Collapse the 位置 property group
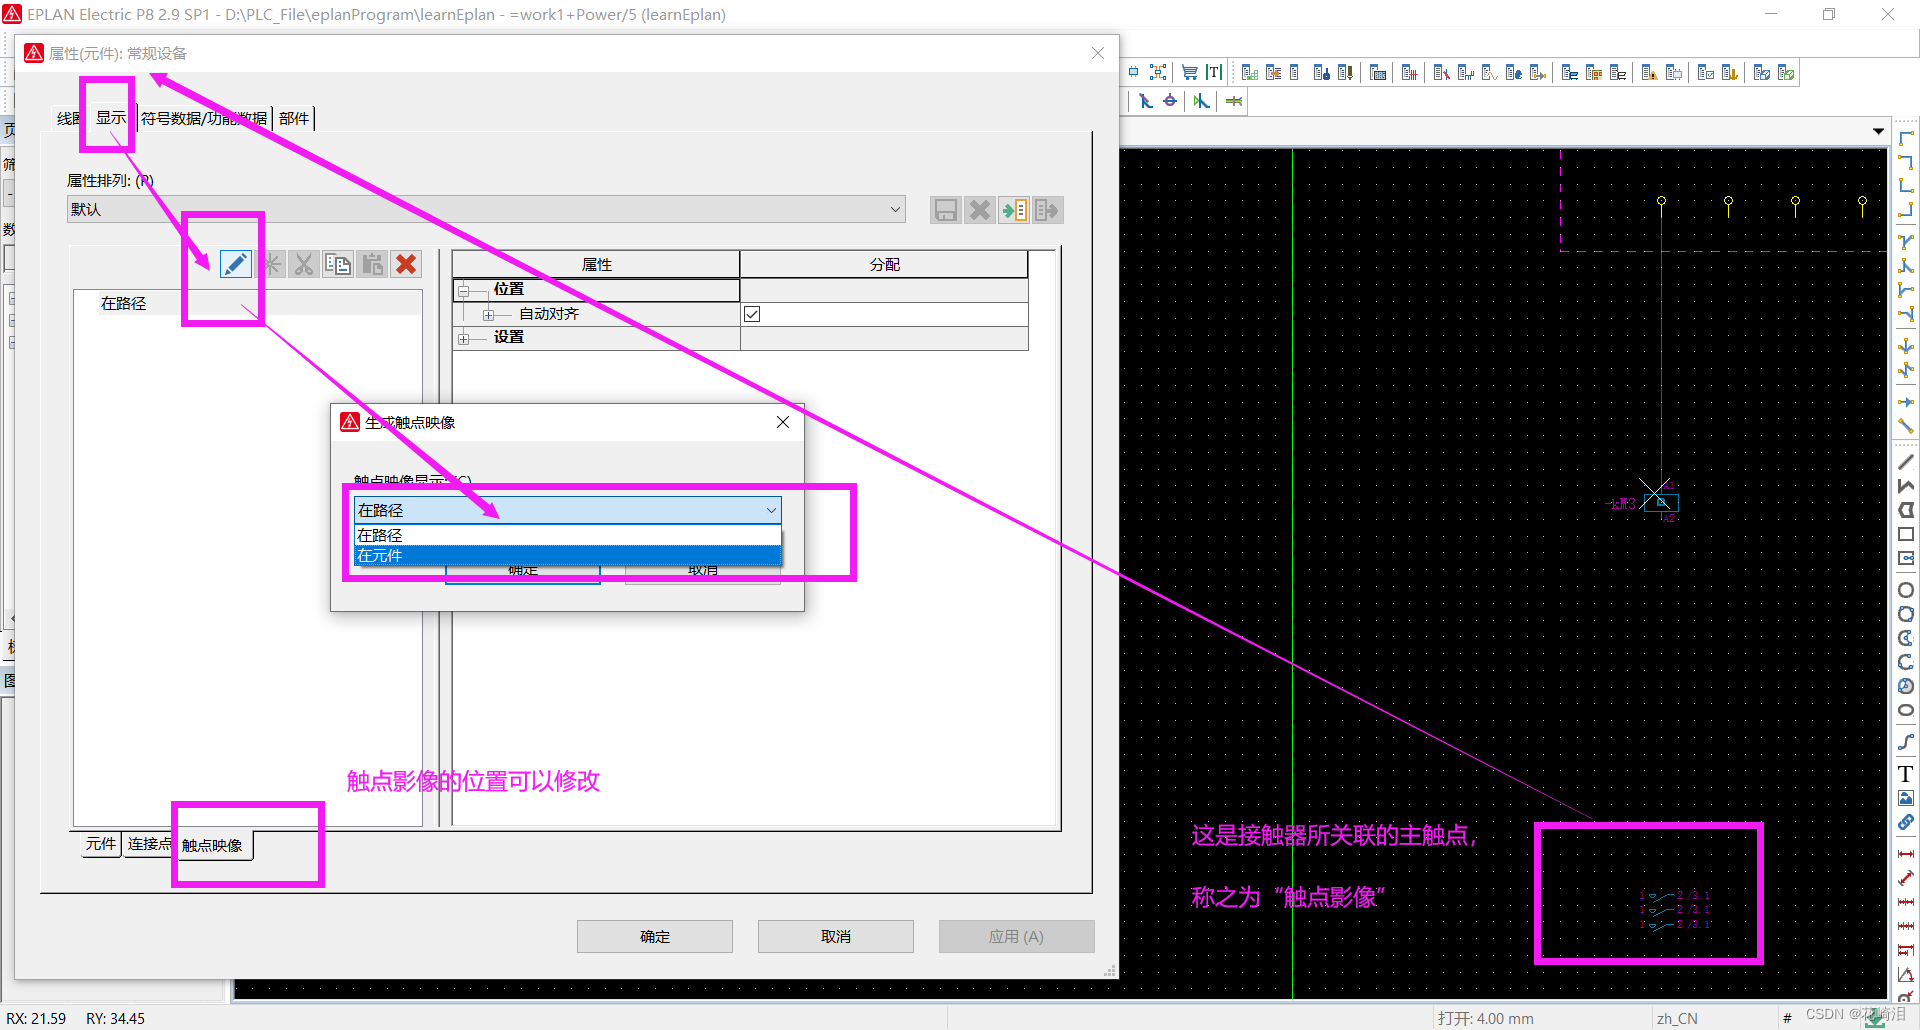The width and height of the screenshot is (1920, 1030). pos(463,291)
